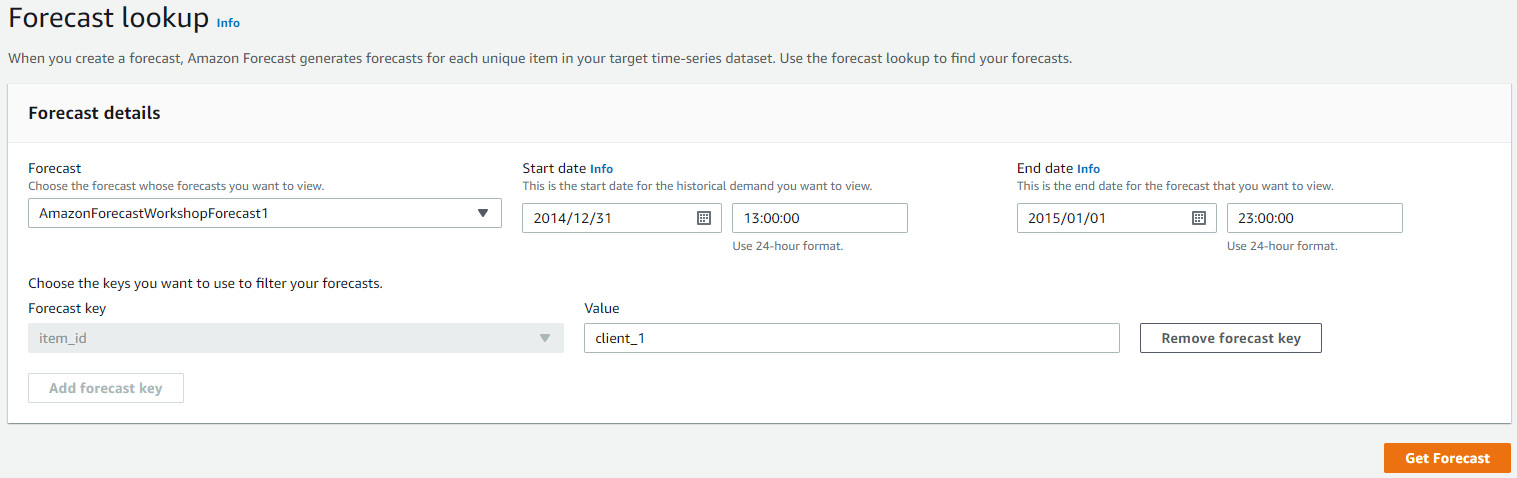
Task: Open the Info link next to End date
Action: click(1089, 169)
